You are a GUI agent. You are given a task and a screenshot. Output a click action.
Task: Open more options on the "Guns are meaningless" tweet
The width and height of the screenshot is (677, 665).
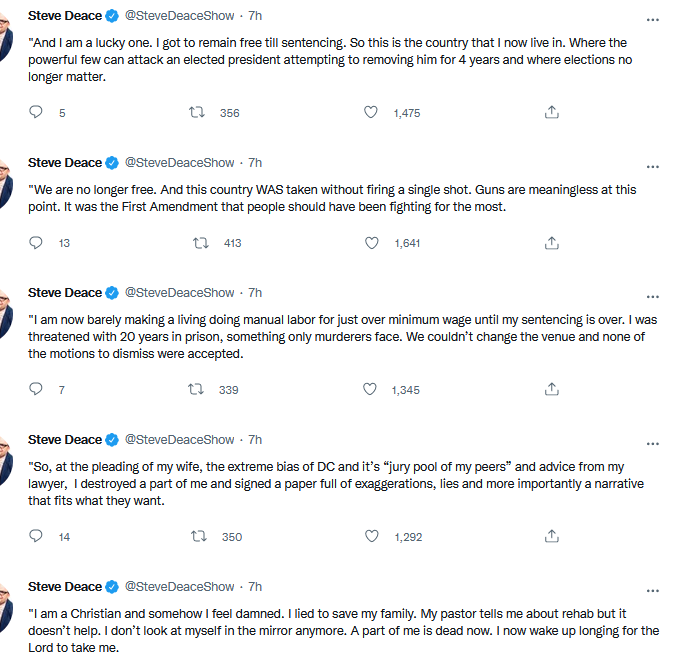point(653,166)
